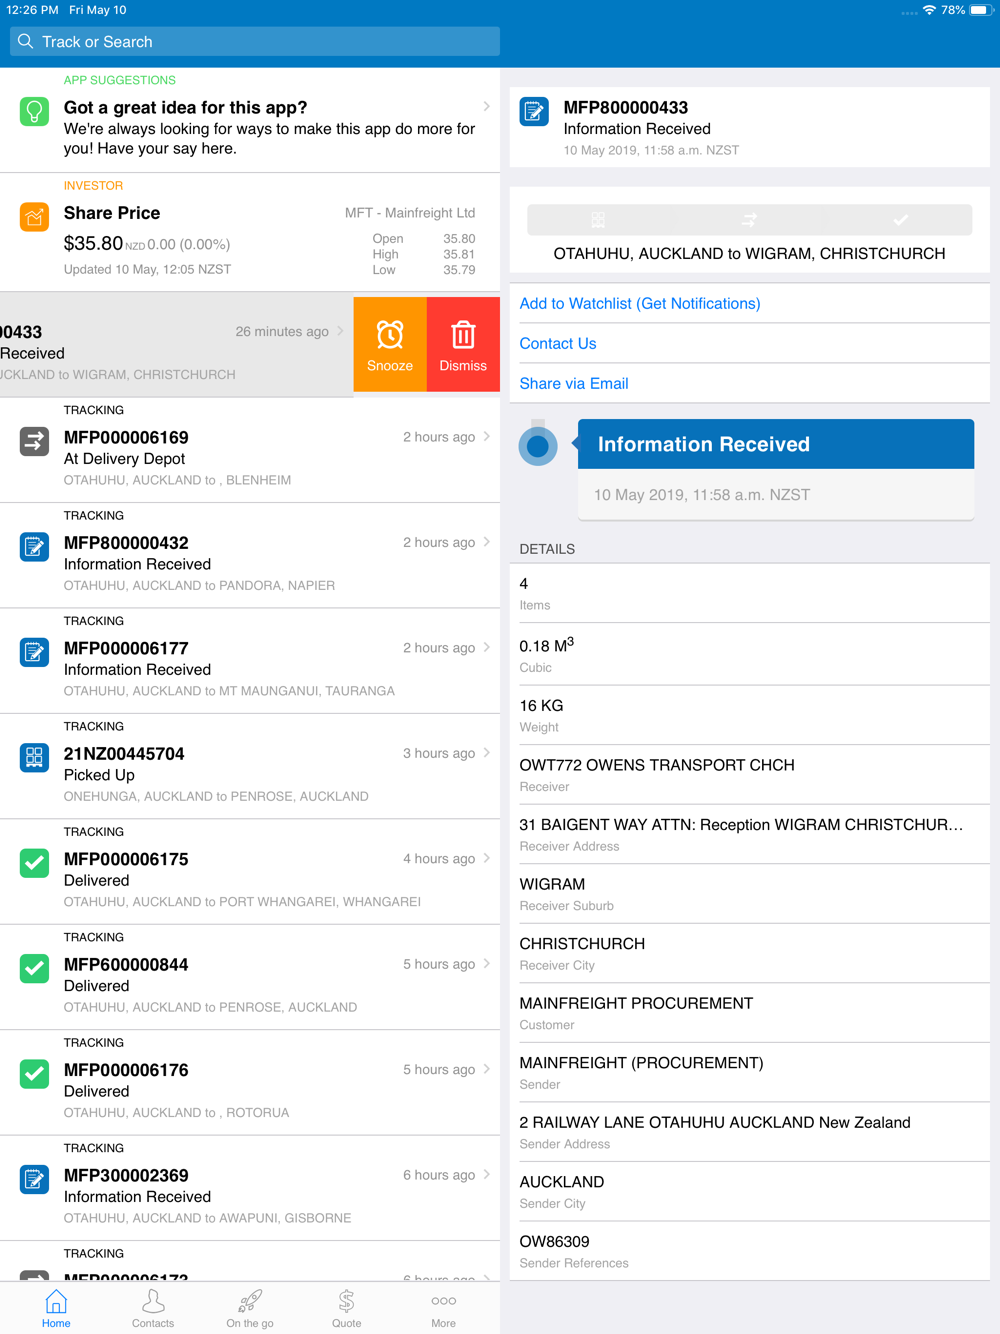Open chevron for MFP800000432 row
1000x1334 pixels.
(486, 541)
